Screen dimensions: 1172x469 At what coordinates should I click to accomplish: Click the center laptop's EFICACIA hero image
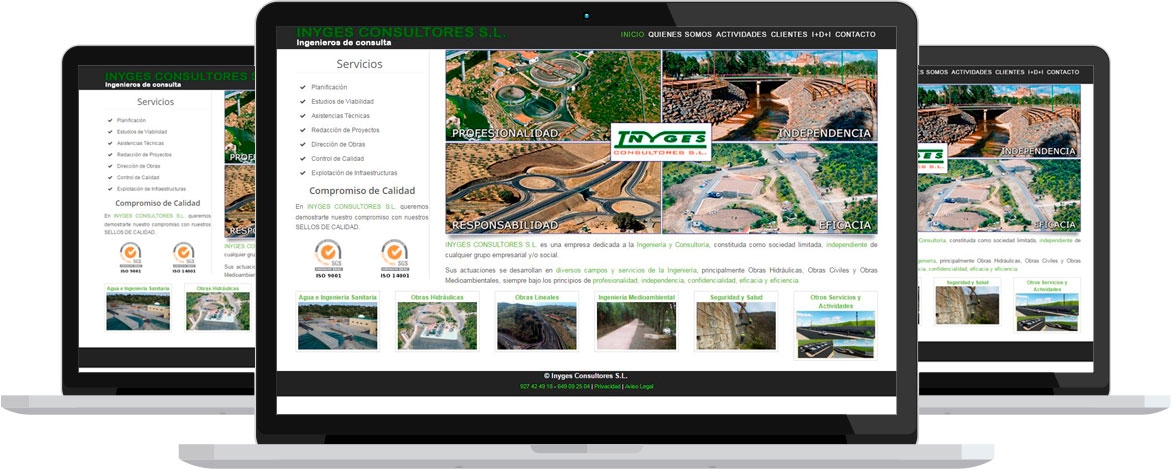click(x=770, y=188)
